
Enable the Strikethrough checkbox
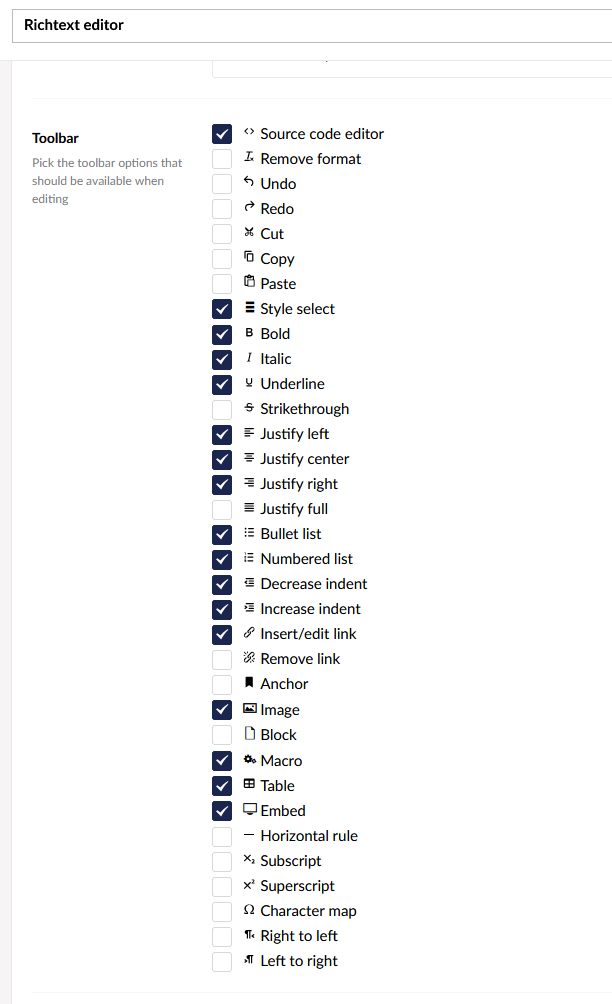pos(222,409)
